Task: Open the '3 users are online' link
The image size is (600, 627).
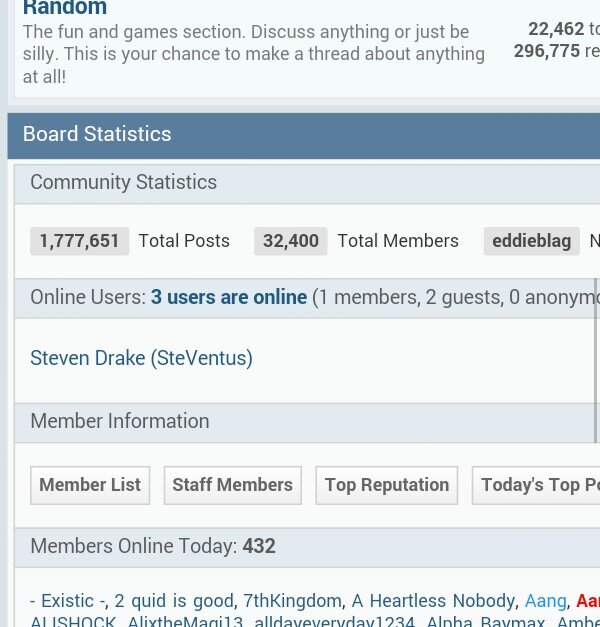Action: pyautogui.click(x=229, y=297)
